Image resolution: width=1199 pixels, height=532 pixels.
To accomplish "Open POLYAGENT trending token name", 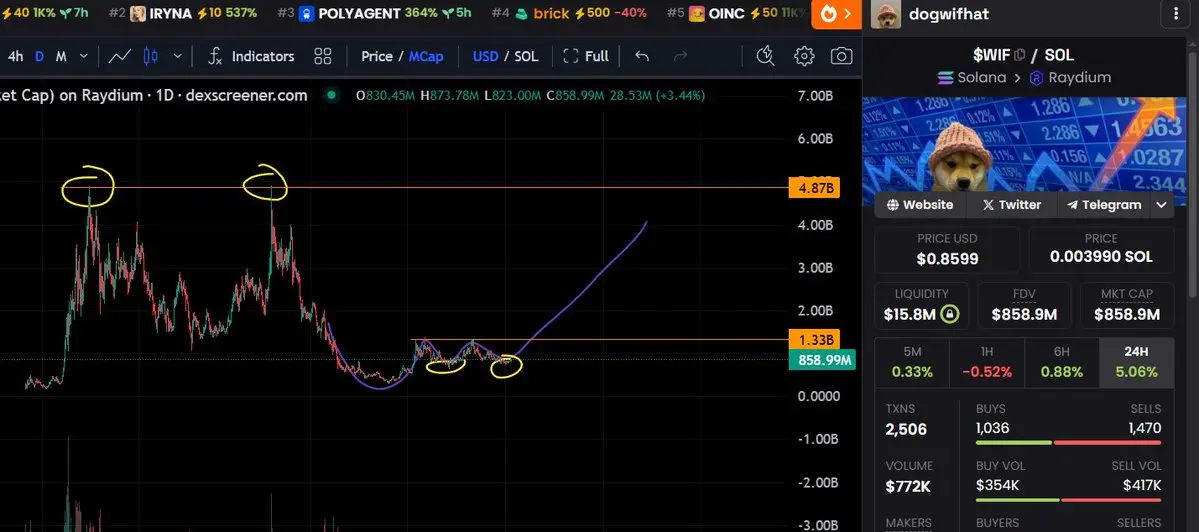I will click(x=359, y=13).
